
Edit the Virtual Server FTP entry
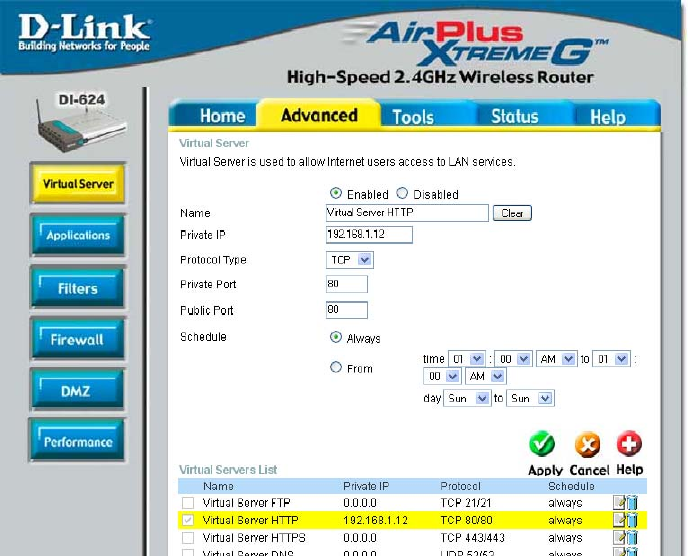pyautogui.click(x=619, y=502)
